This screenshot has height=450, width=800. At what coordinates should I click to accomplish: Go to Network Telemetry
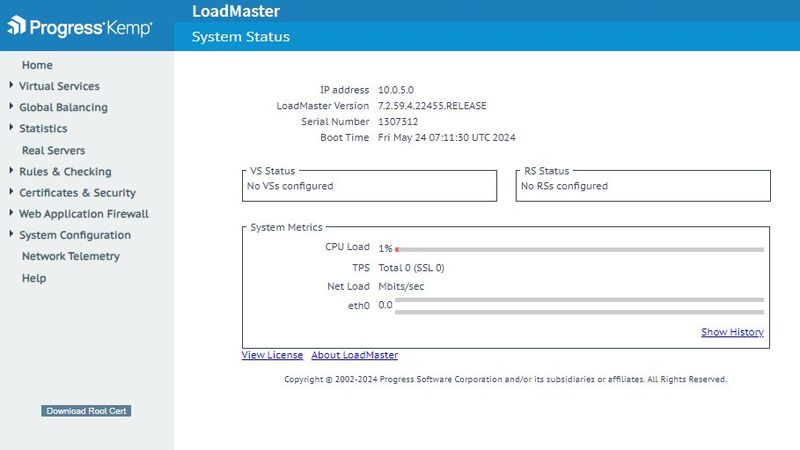coord(70,256)
